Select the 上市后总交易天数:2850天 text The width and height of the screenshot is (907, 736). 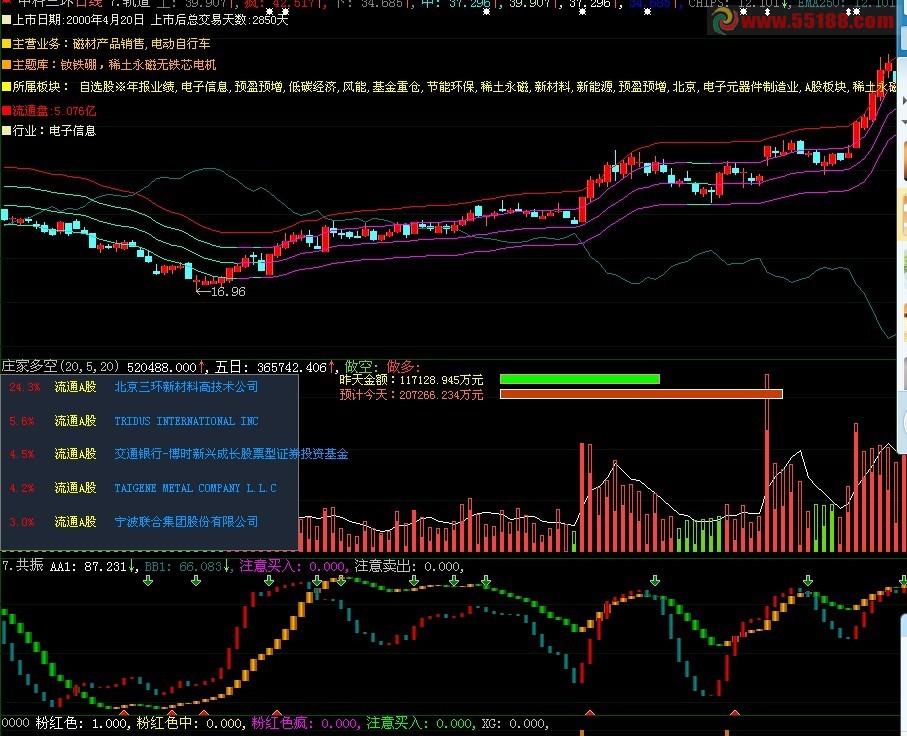[x=219, y=20]
